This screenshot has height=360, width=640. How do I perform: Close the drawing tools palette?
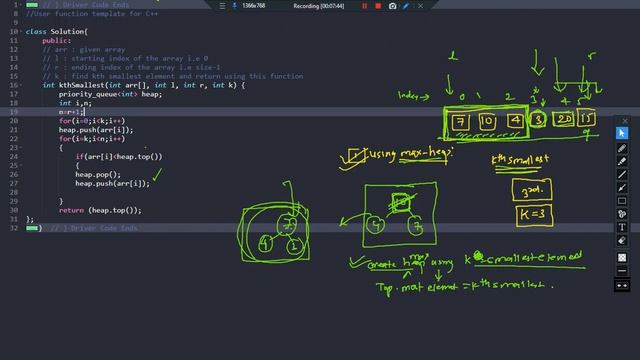[x=625, y=121]
